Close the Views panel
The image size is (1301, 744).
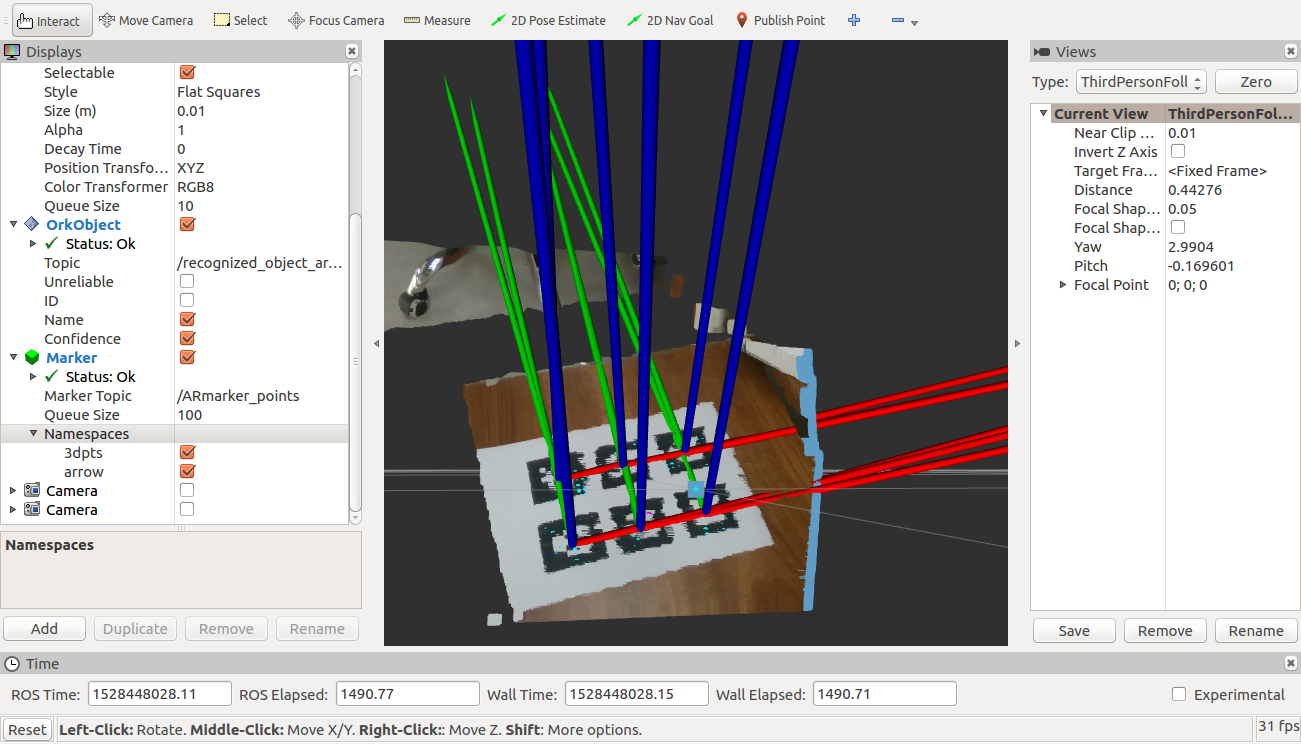(x=1291, y=51)
